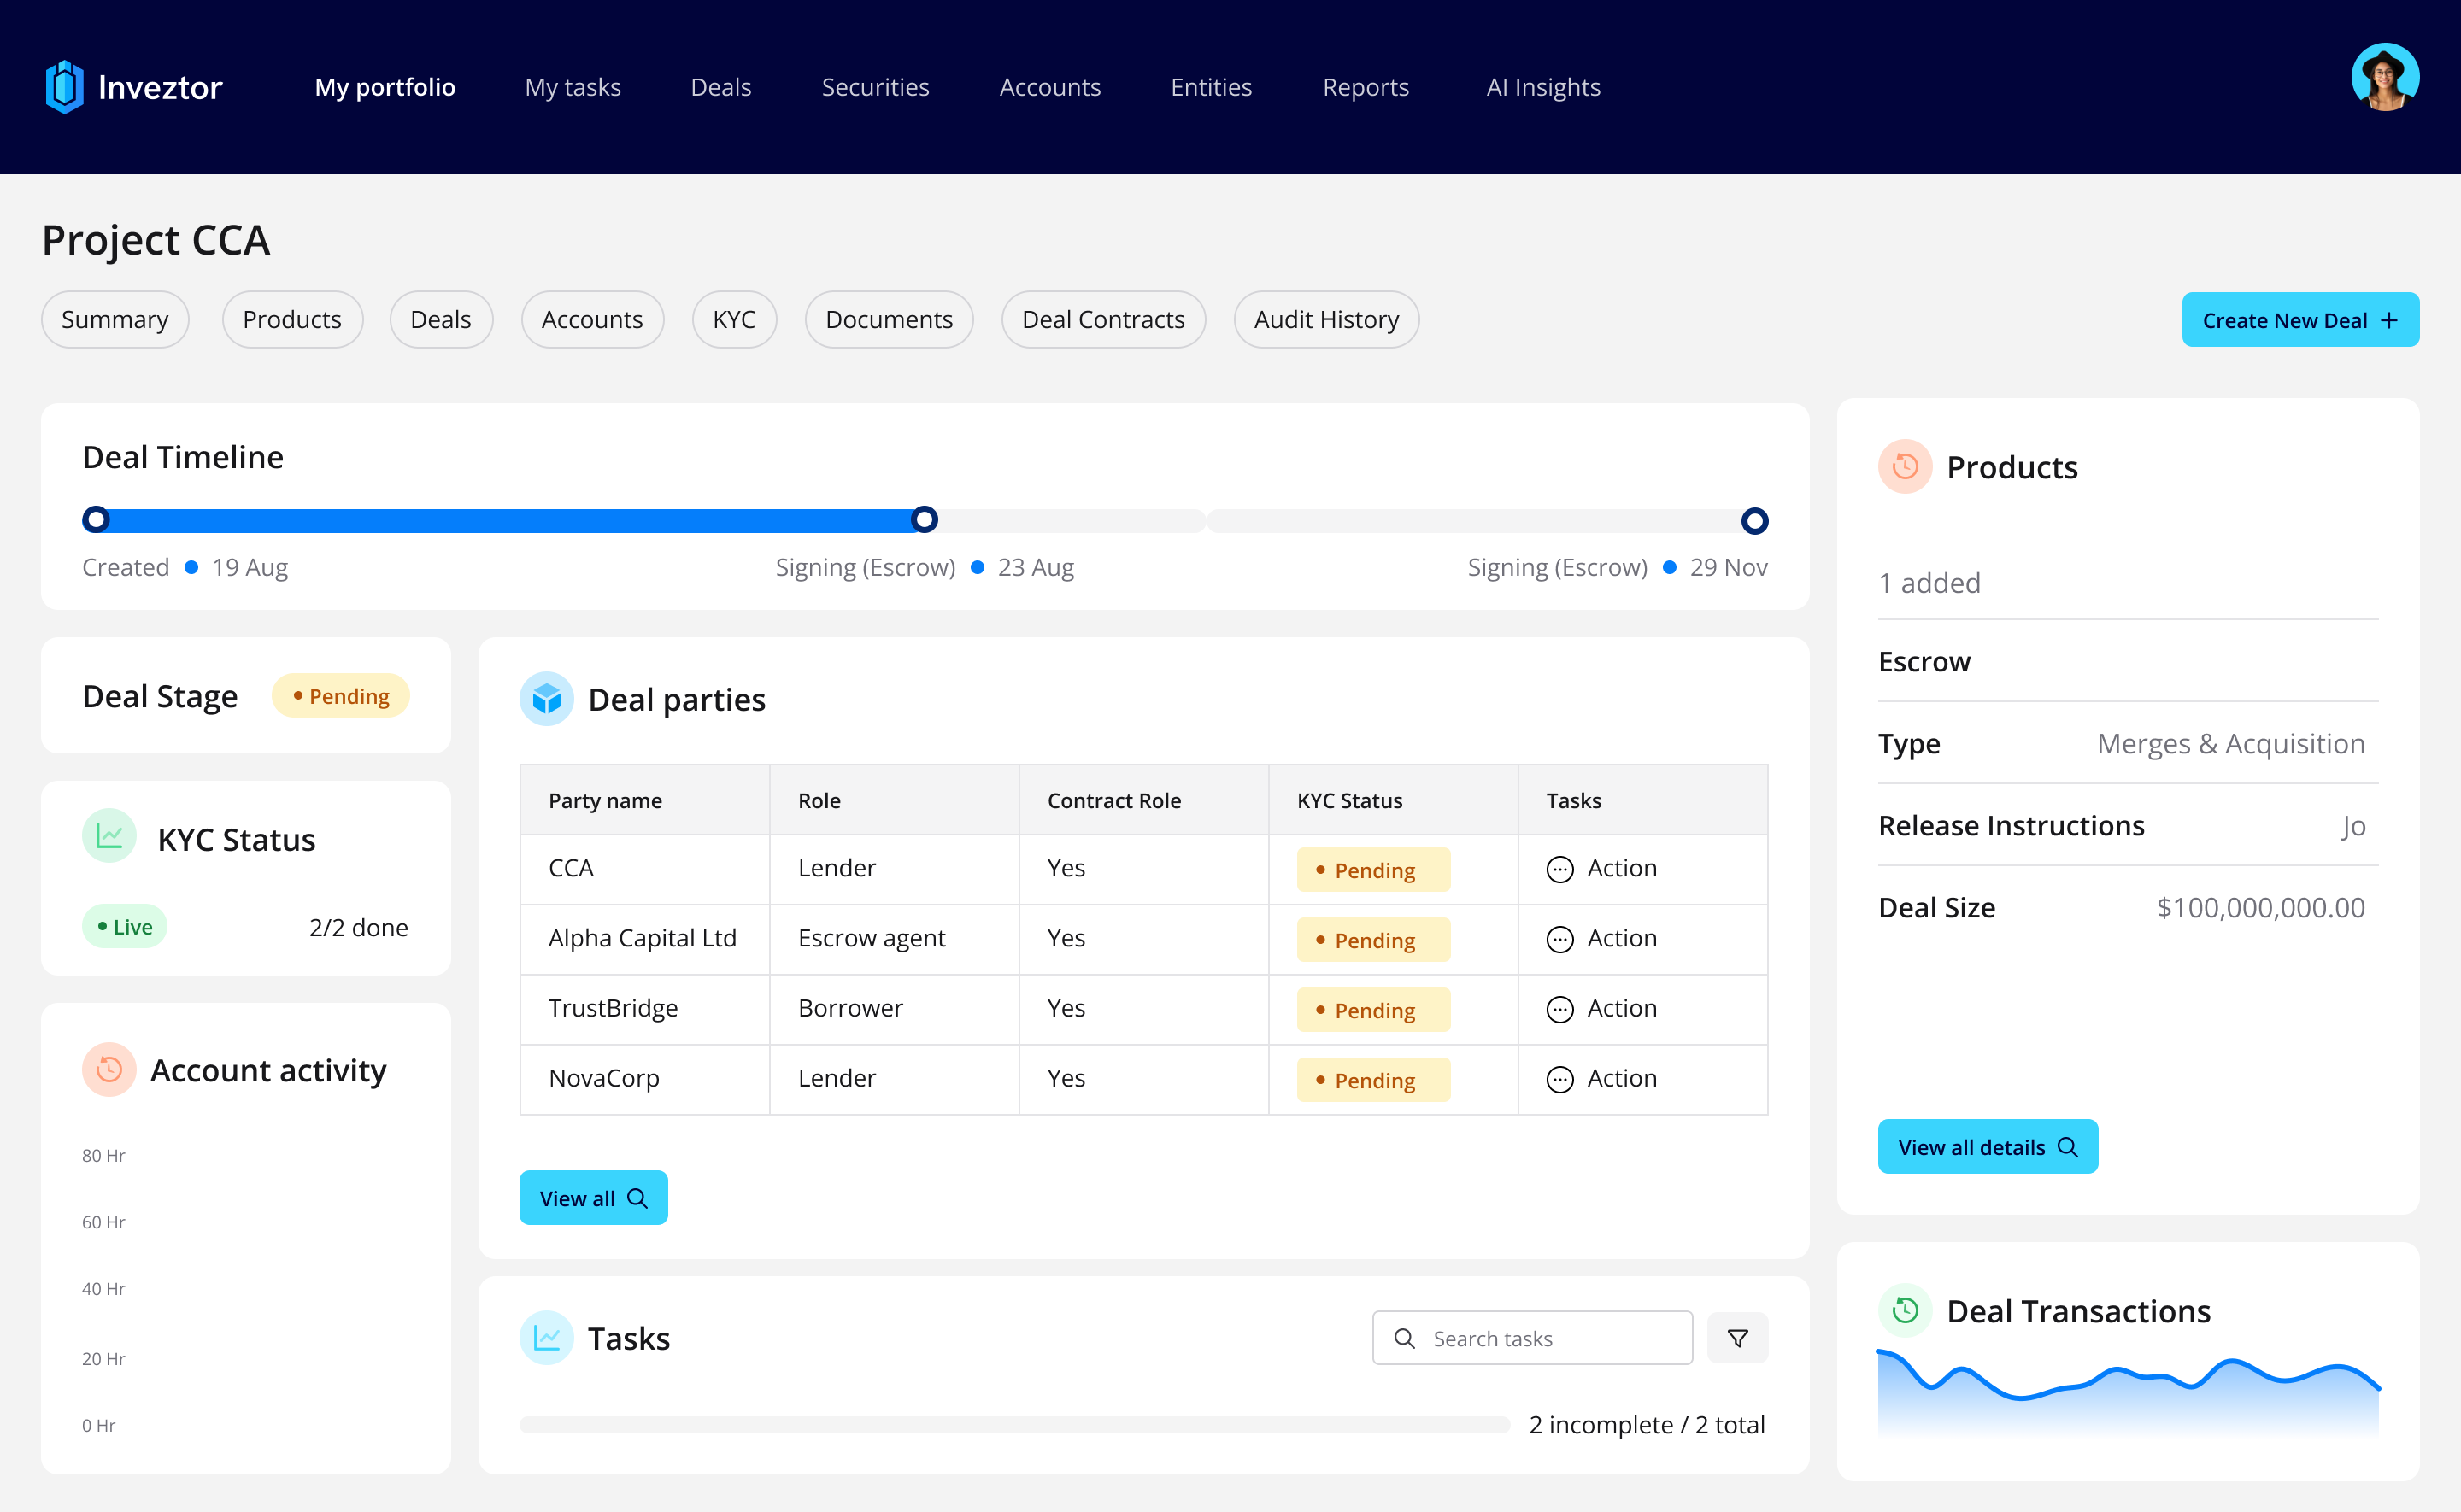Click the tasks filter funnel icon
This screenshot has width=2461, height=1512.
click(1737, 1338)
